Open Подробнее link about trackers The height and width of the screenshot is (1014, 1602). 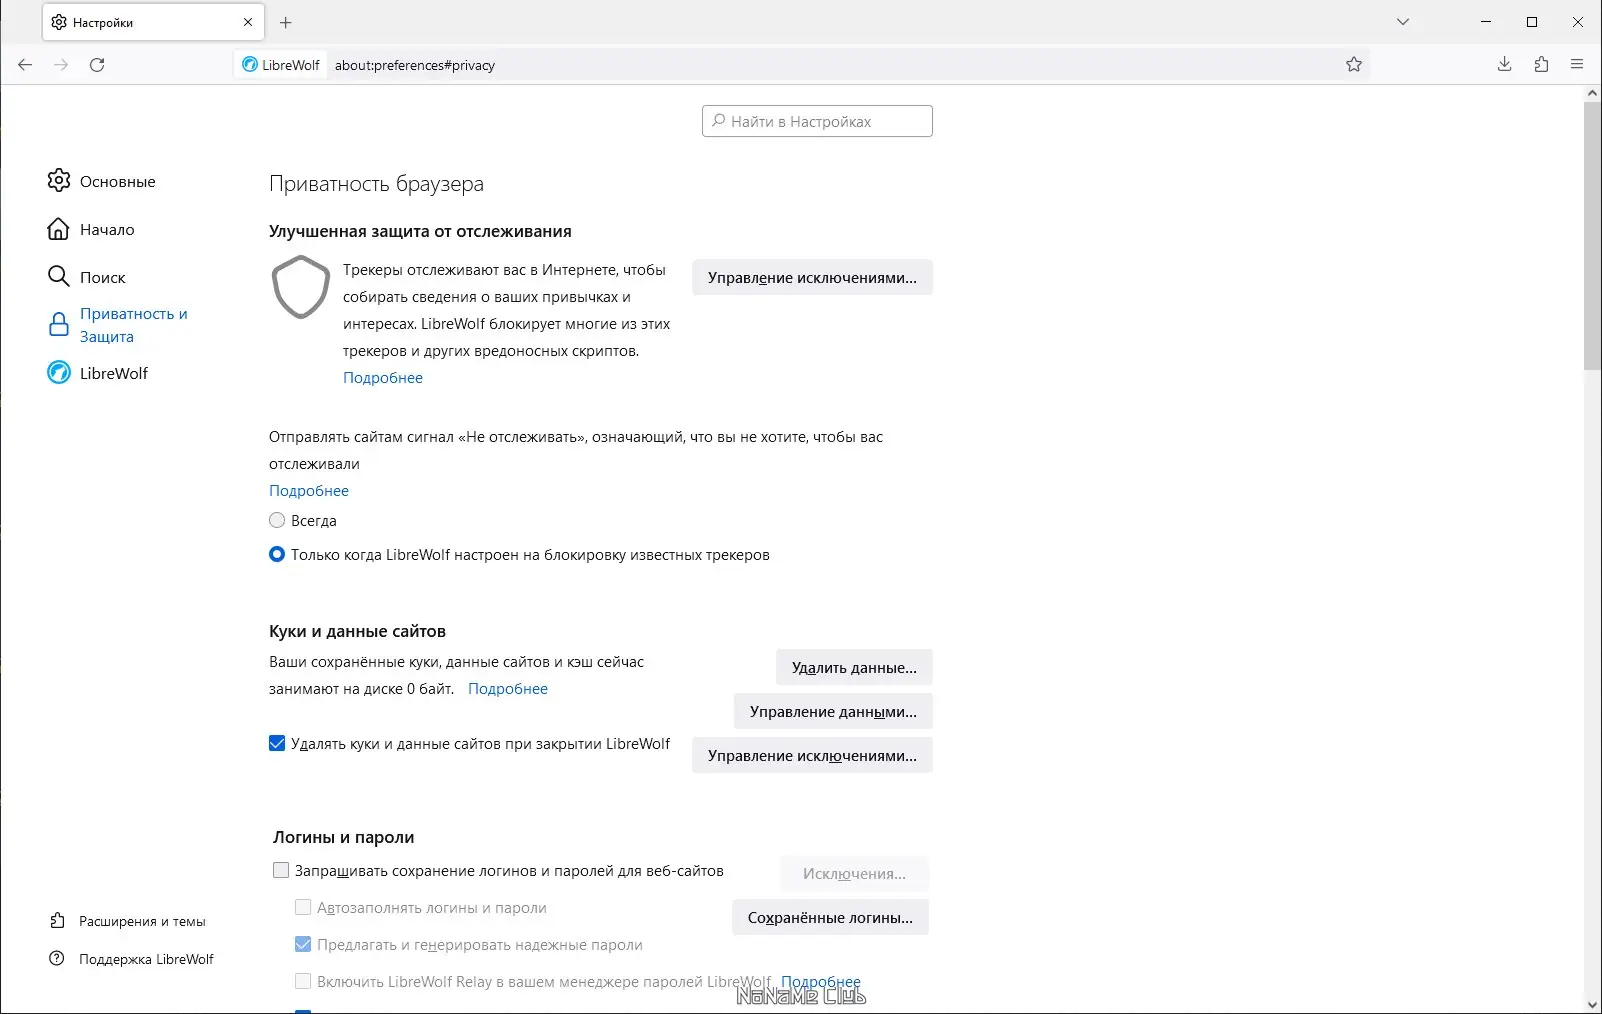click(383, 378)
